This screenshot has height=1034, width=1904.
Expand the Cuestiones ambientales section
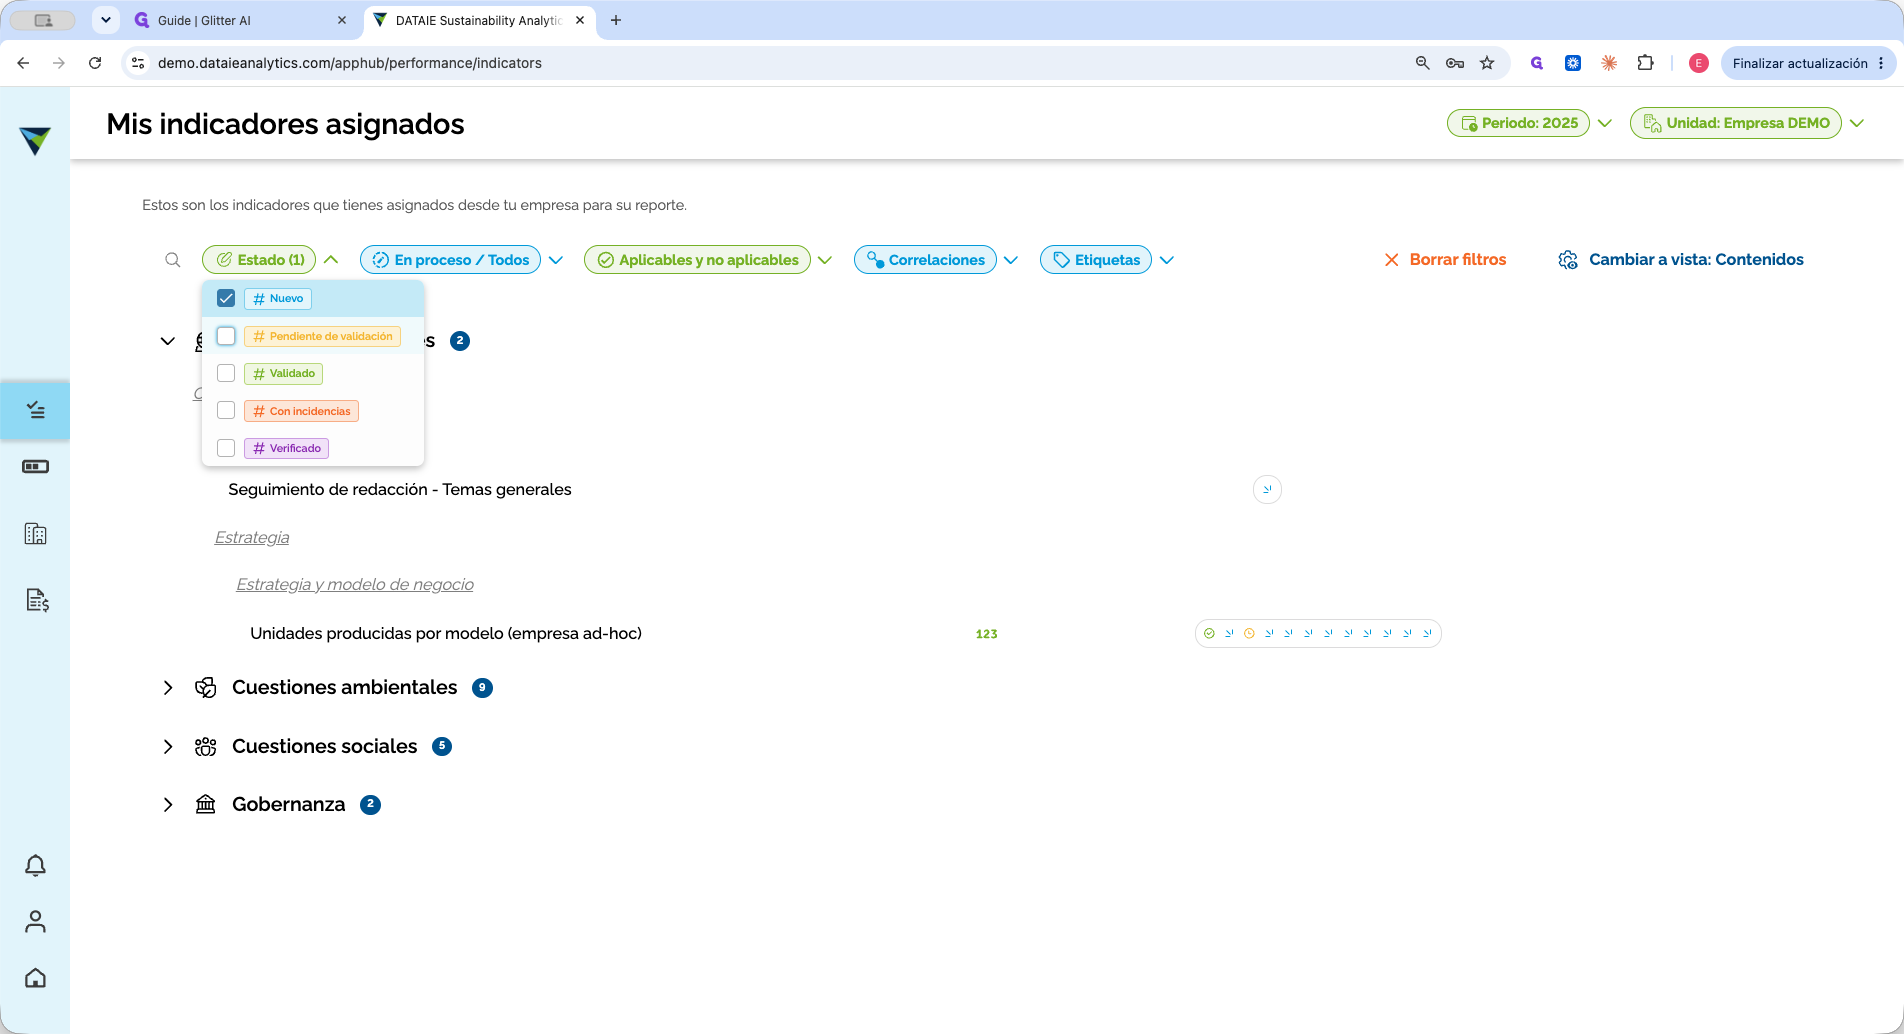click(168, 688)
